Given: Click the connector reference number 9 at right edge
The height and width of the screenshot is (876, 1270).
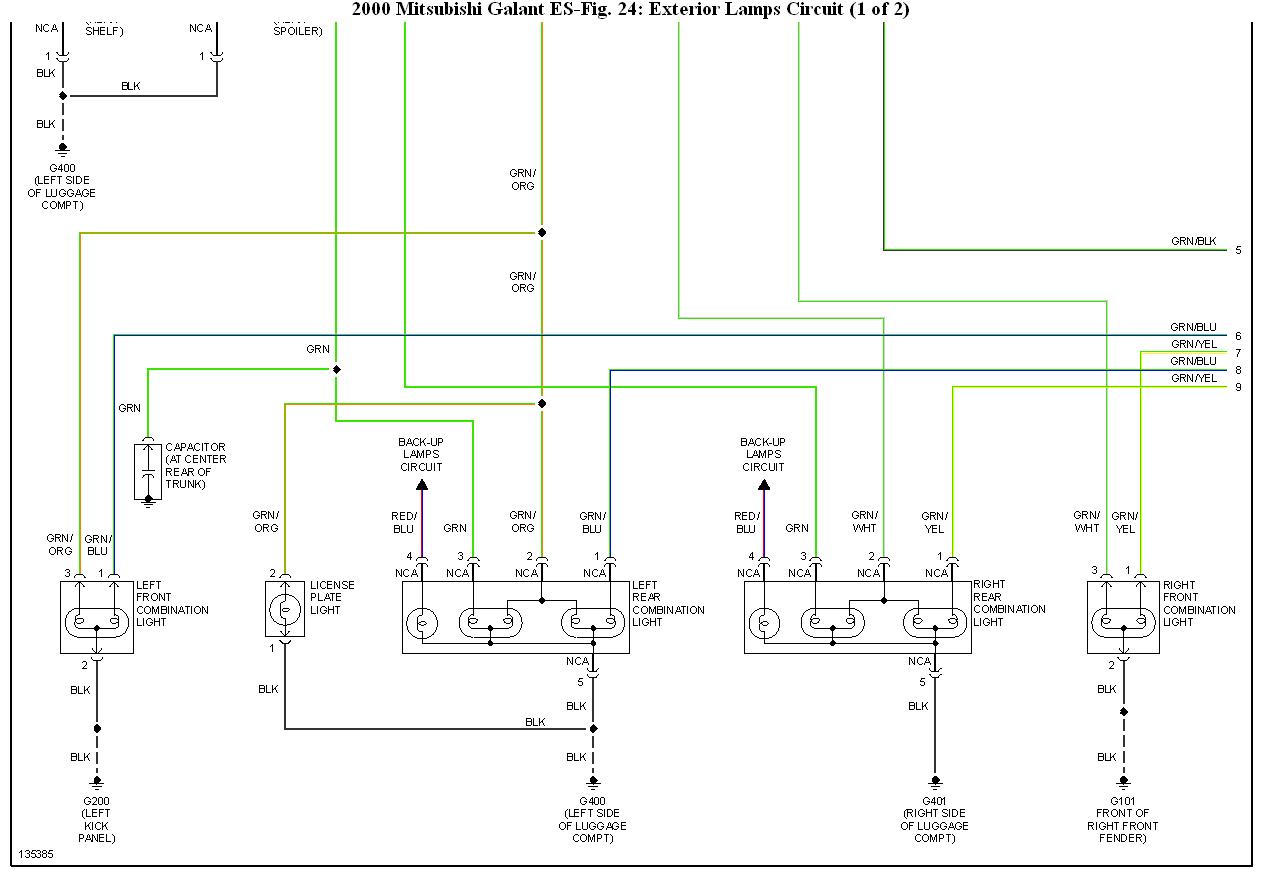Looking at the screenshot, I should (1238, 388).
